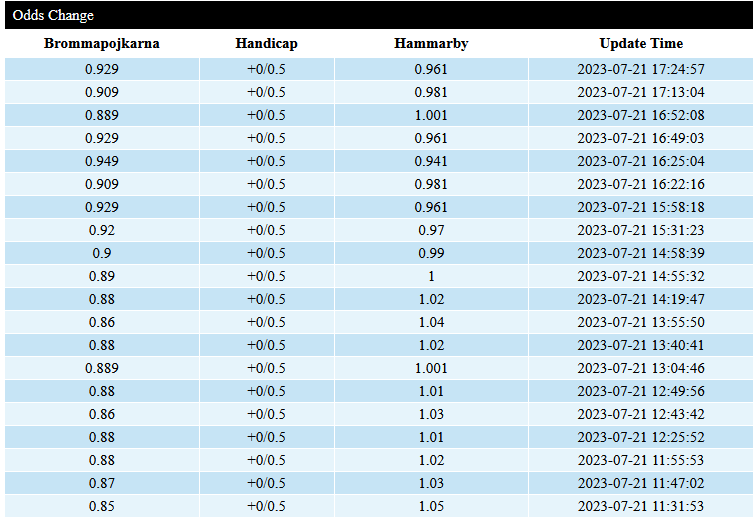Click the update time 2023-07-21 16:25:04

click(641, 161)
